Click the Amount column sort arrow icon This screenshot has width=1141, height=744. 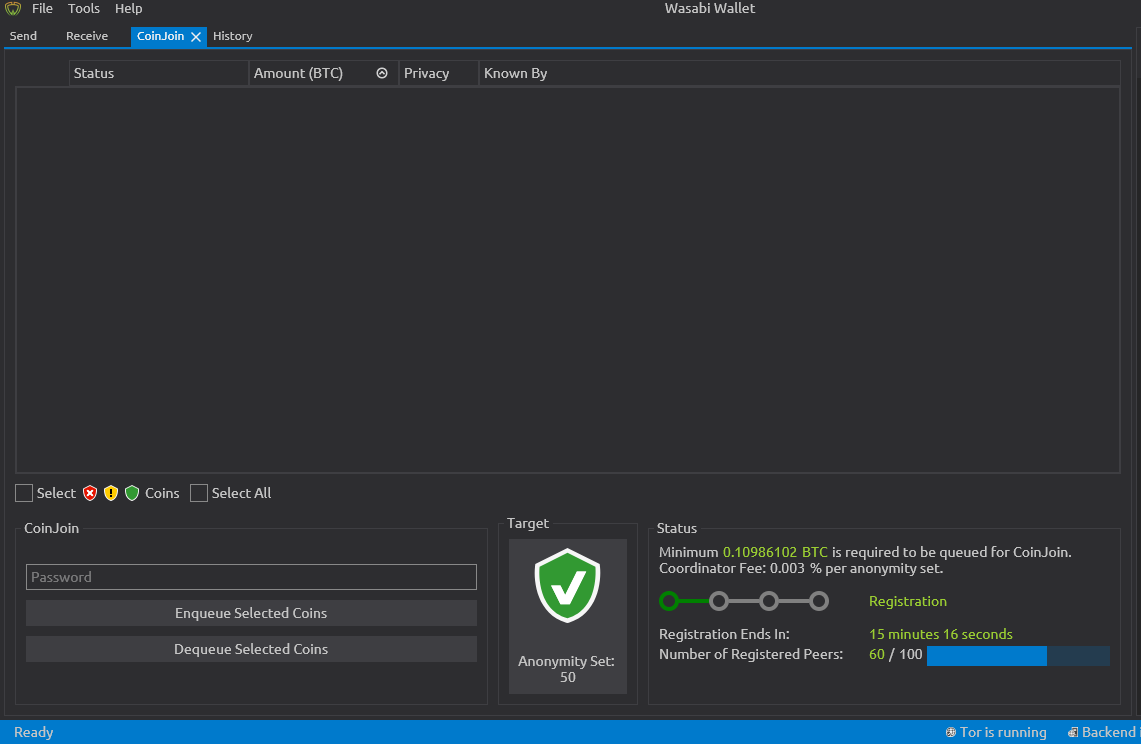coord(381,73)
